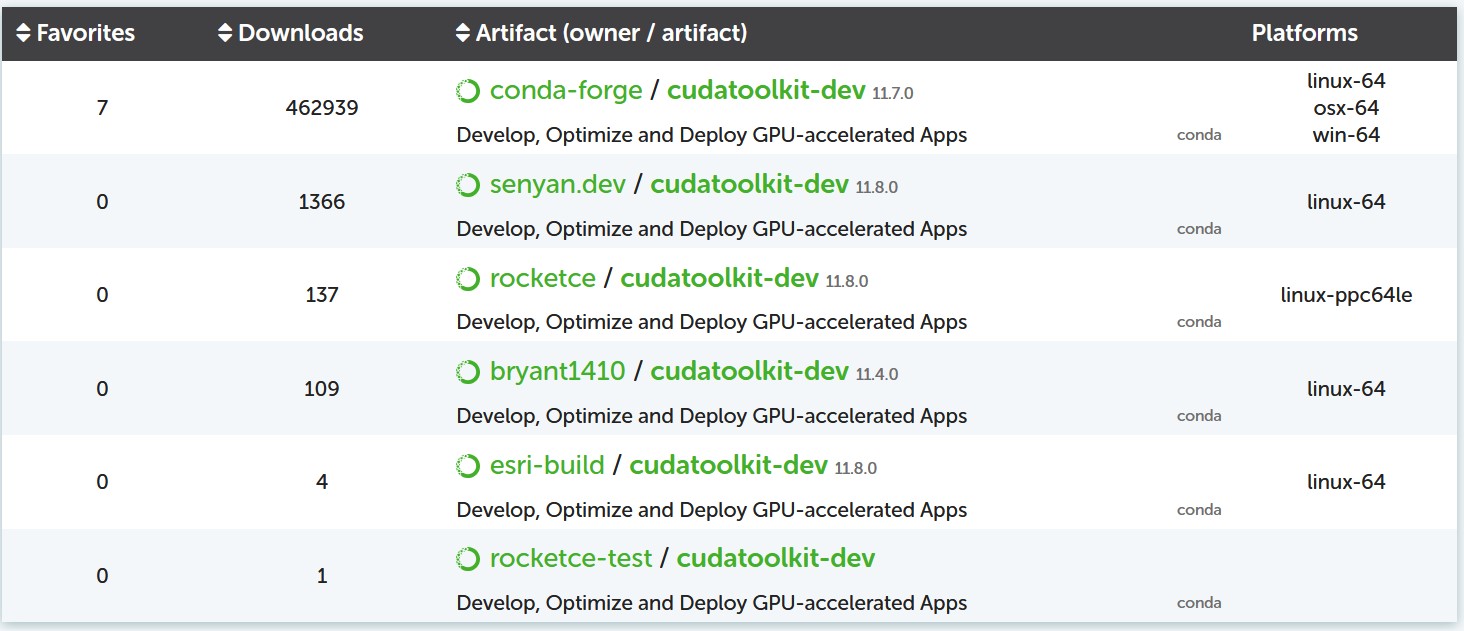
Task: Sort table by Favorites column
Action: click(x=76, y=33)
